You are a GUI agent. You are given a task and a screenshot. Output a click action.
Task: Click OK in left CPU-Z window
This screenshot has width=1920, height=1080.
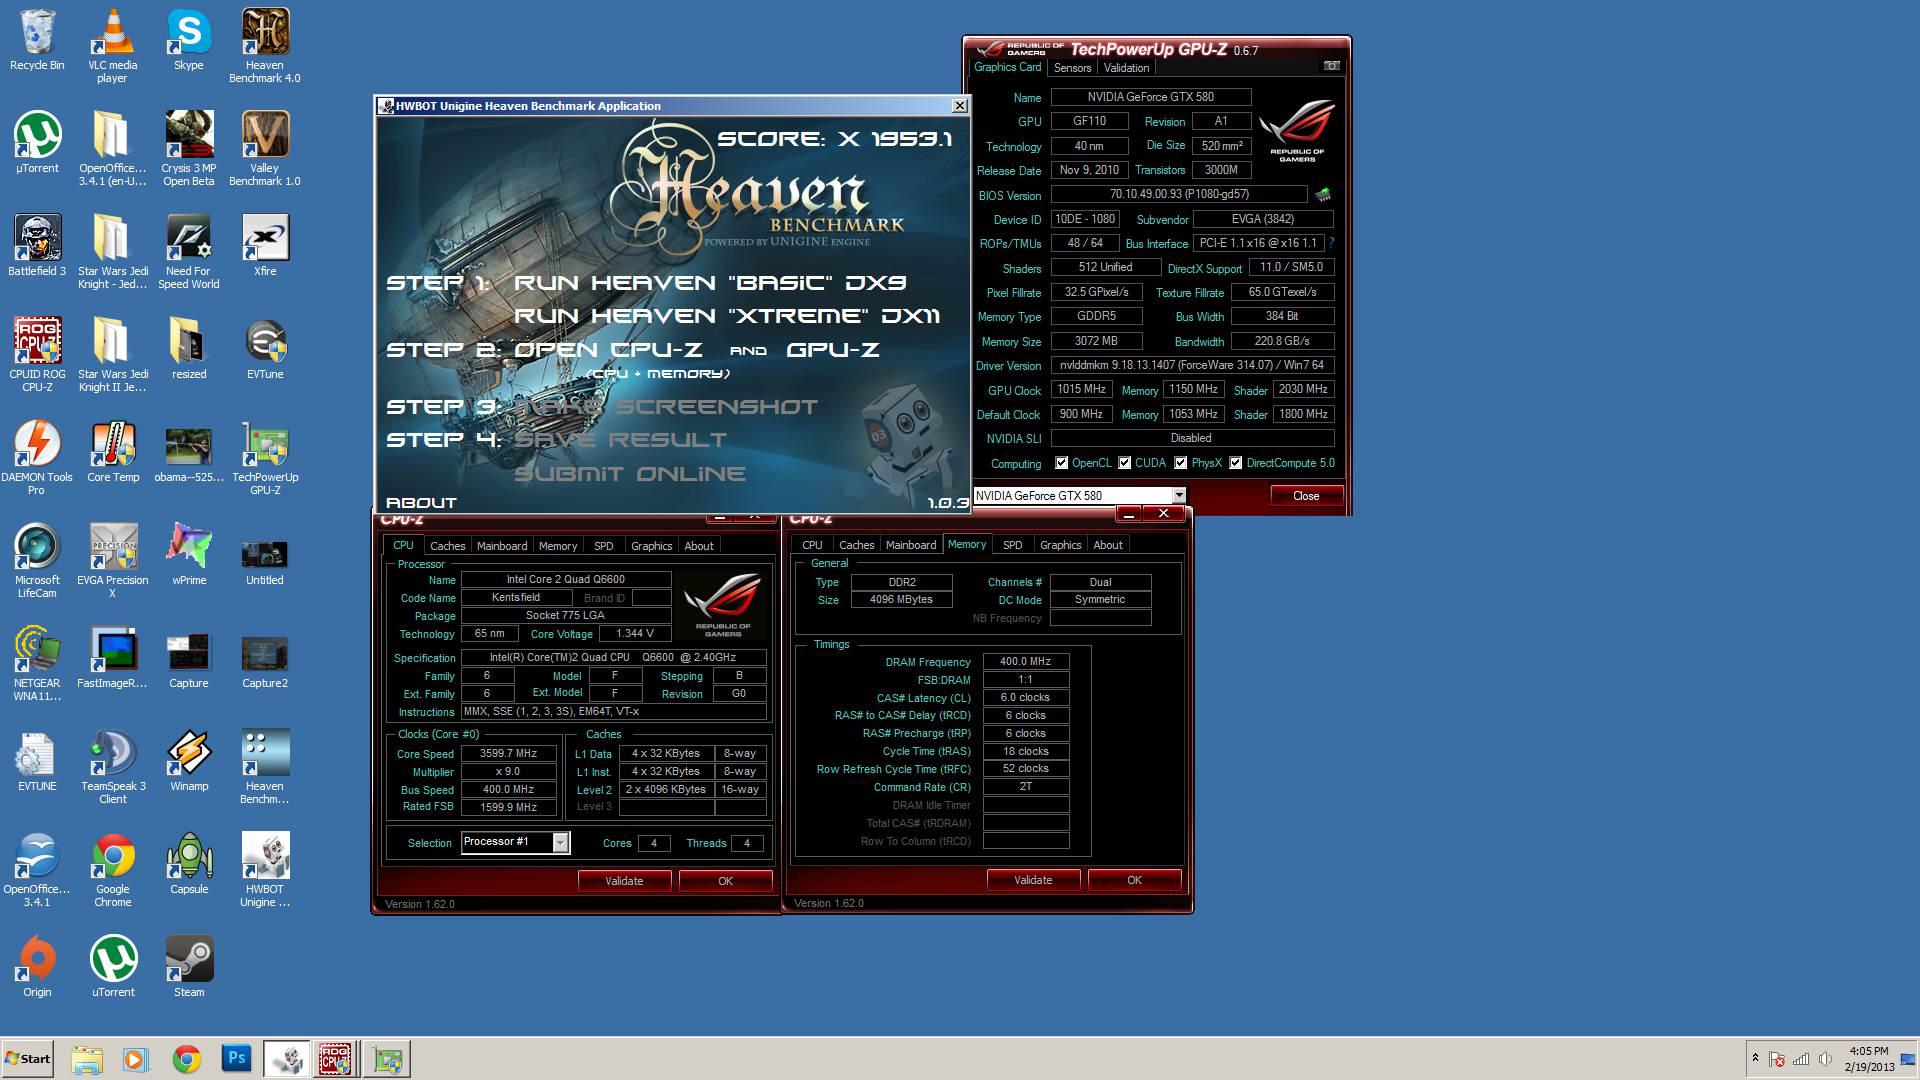click(725, 881)
